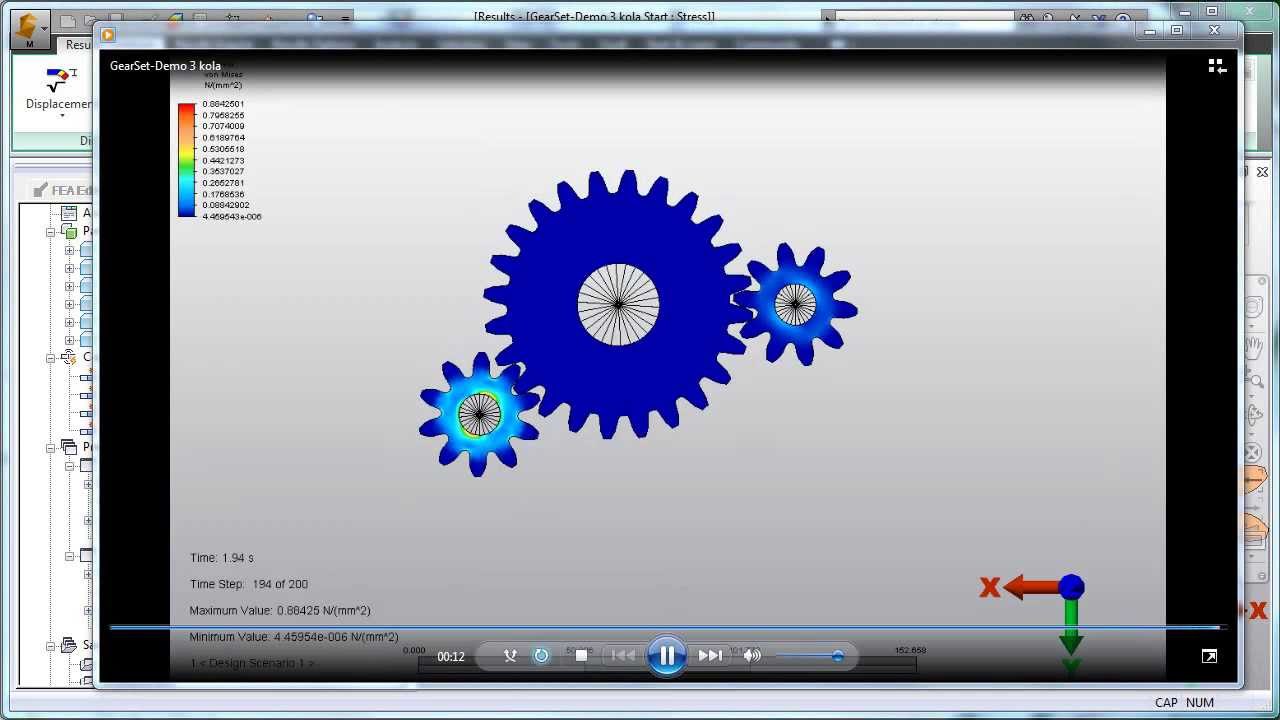Click the 'Time: 1.94 s' text

(222, 558)
